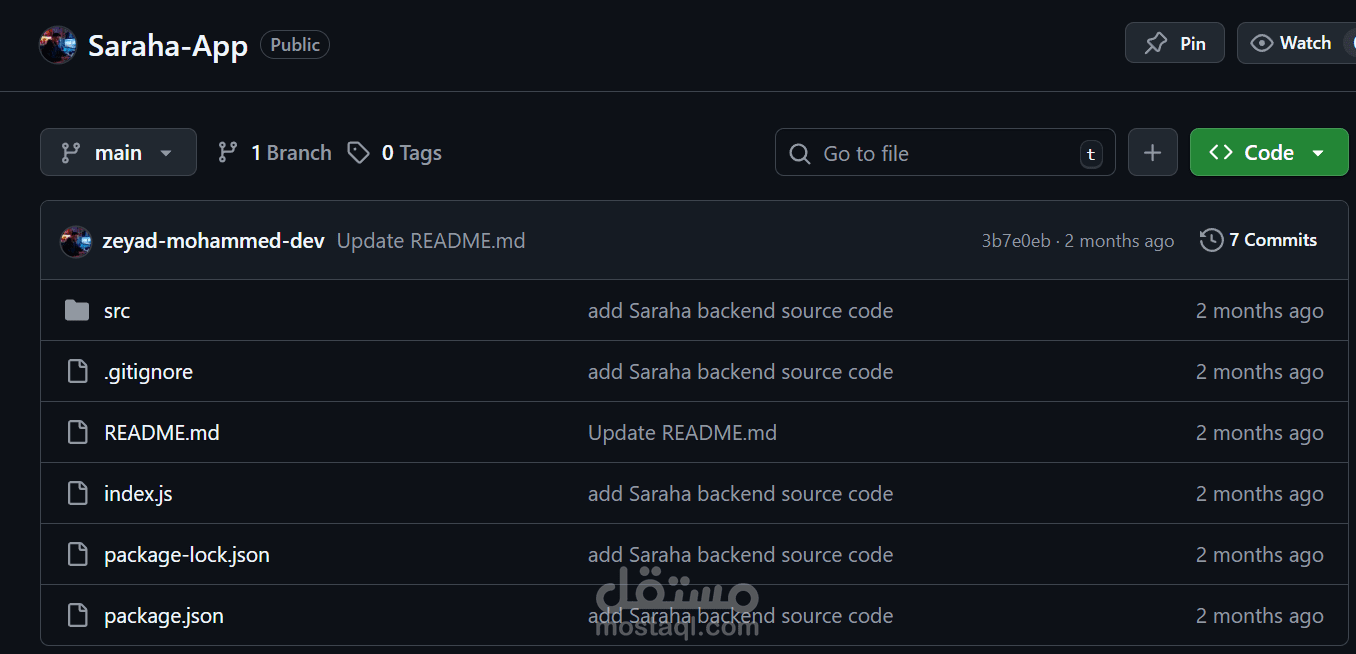Open commit message in the package-lock.json row

[x=741, y=555]
